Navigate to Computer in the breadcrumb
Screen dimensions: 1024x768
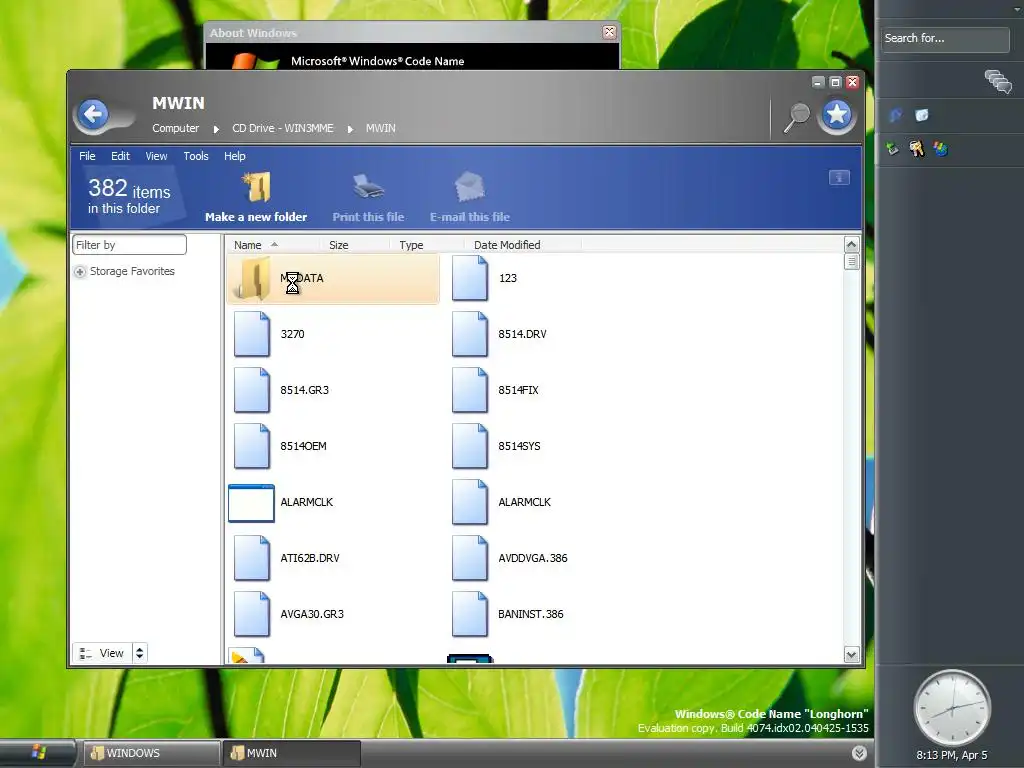[176, 129]
